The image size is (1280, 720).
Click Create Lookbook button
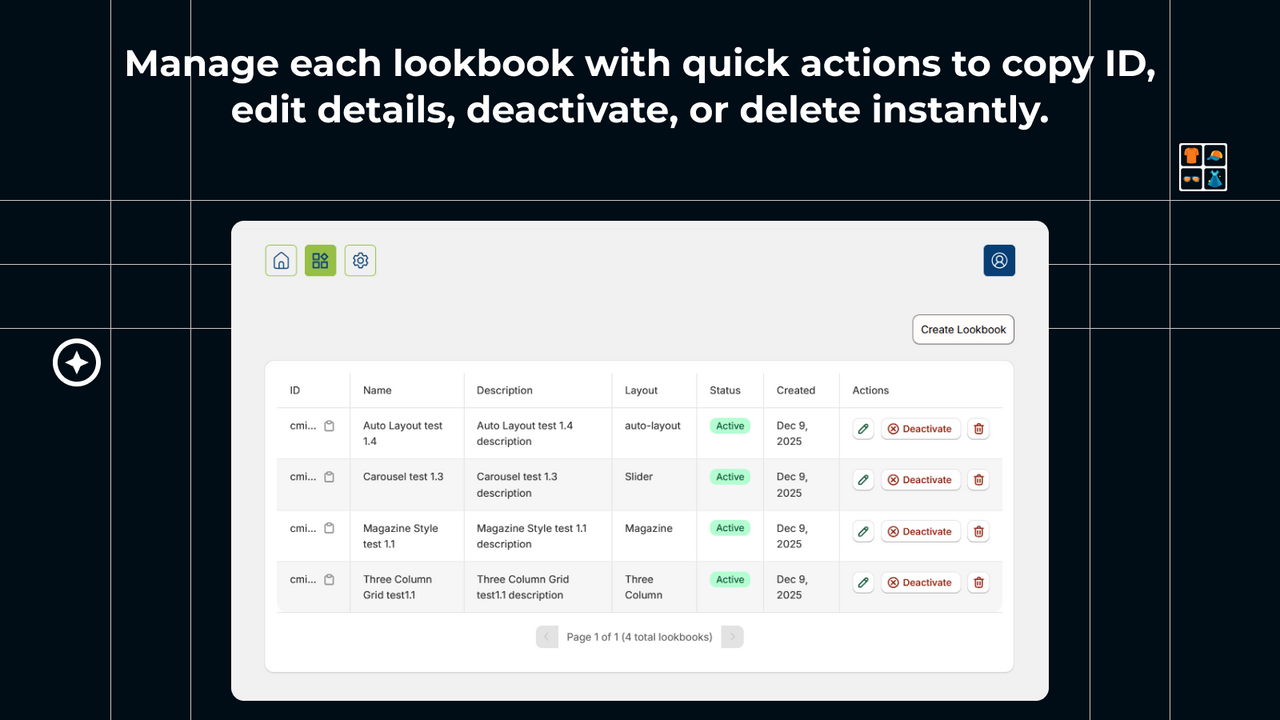(x=964, y=330)
